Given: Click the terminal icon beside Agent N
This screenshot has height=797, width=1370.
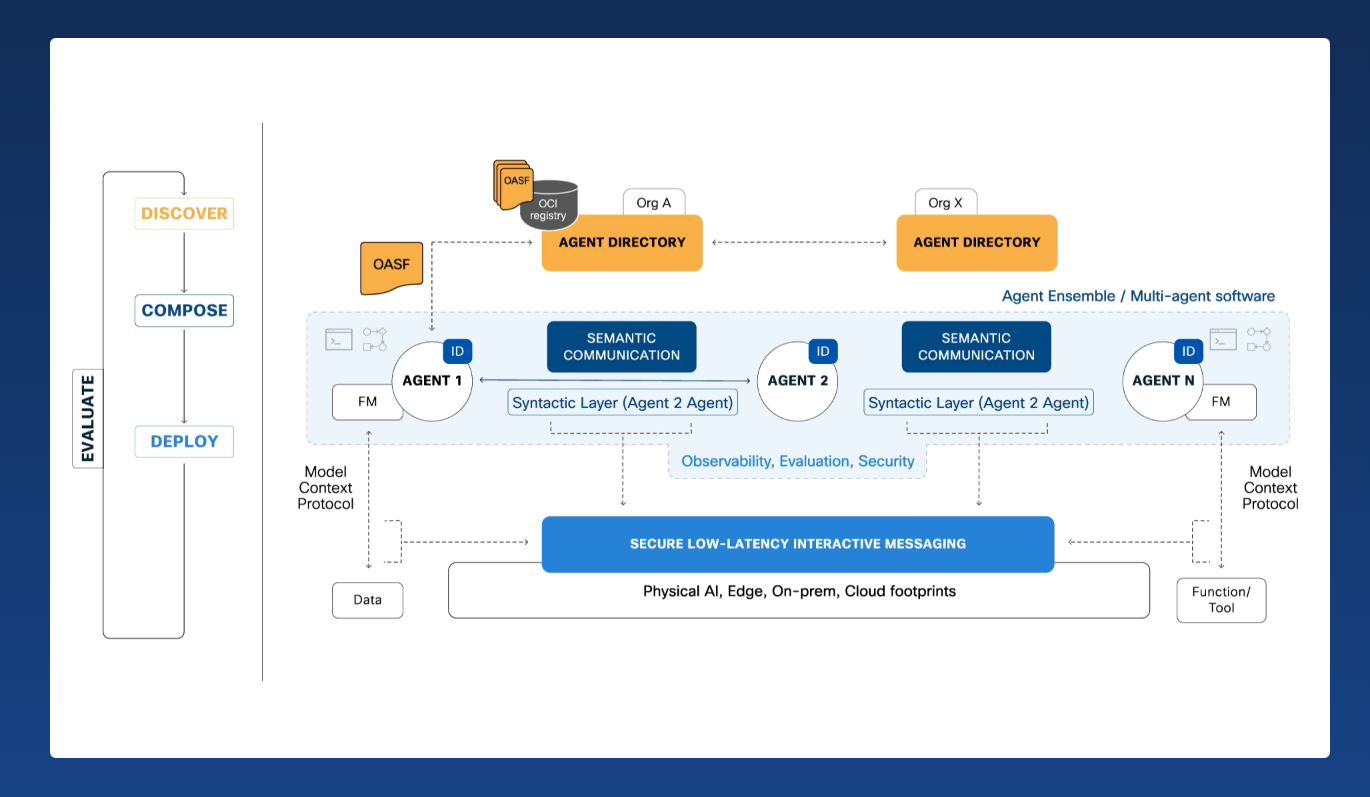Looking at the screenshot, I should click(1223, 339).
